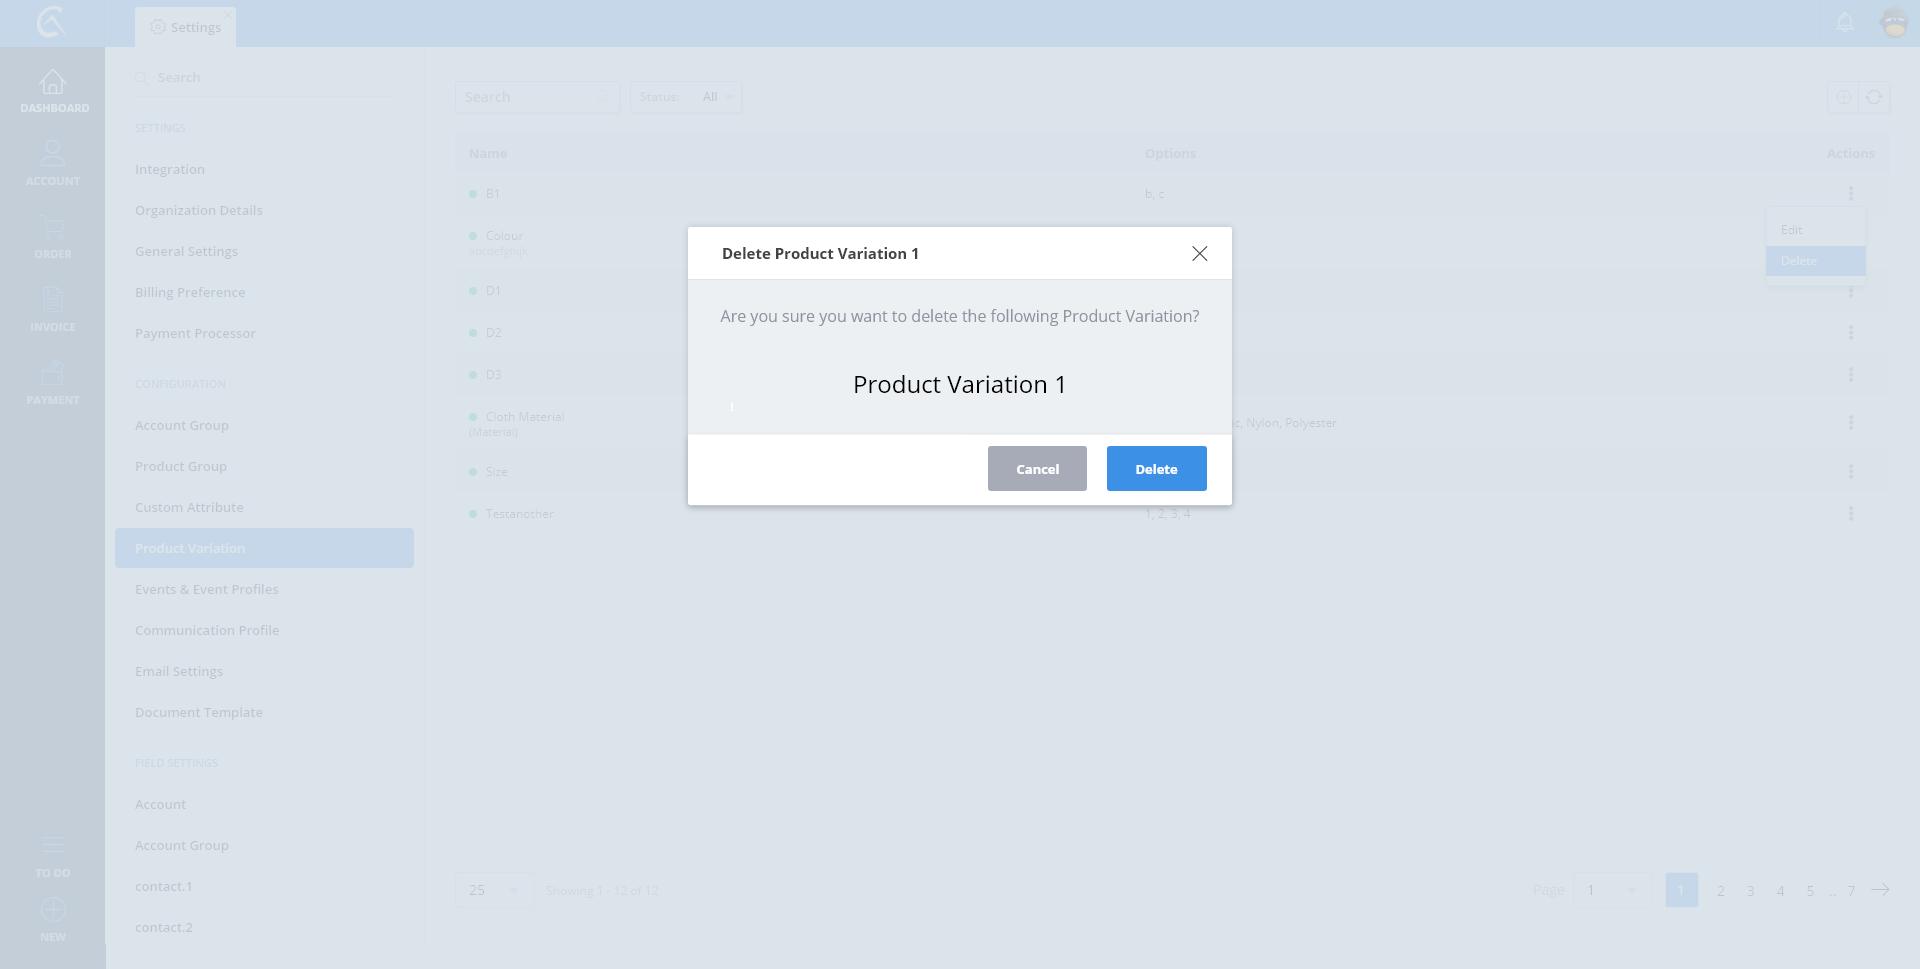The width and height of the screenshot is (1920, 969).
Task: Confirm with the blue Delete button
Action: (x=1156, y=469)
